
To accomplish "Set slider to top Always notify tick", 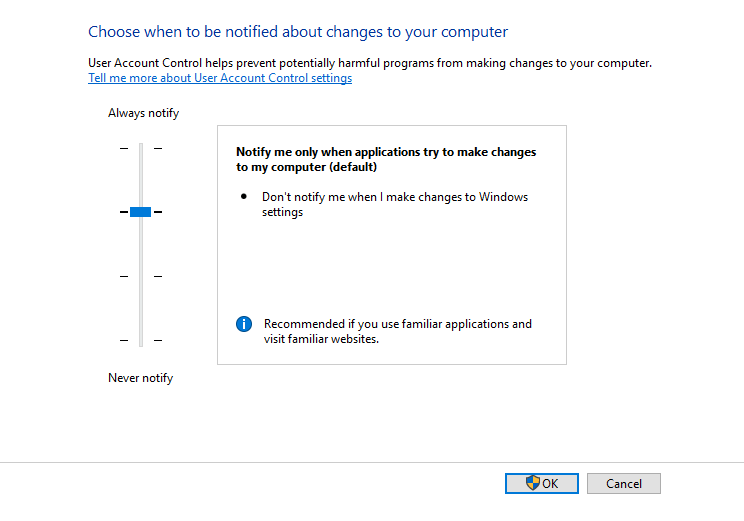I will (x=141, y=149).
